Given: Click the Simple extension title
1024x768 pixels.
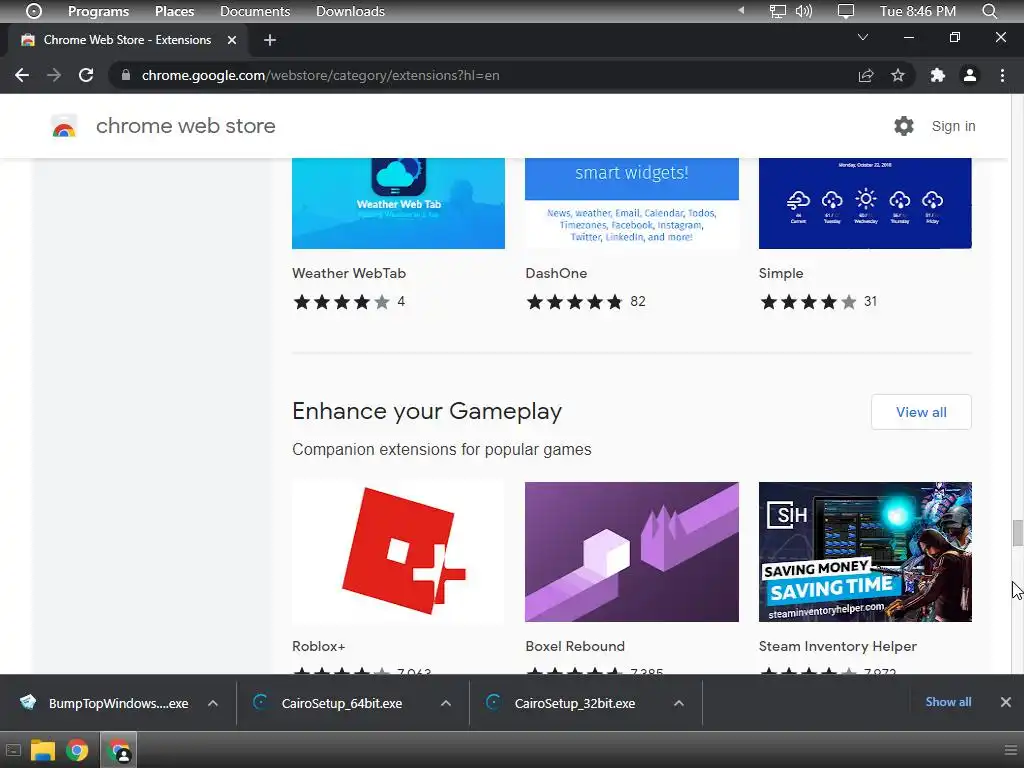Looking at the screenshot, I should tap(780, 274).
